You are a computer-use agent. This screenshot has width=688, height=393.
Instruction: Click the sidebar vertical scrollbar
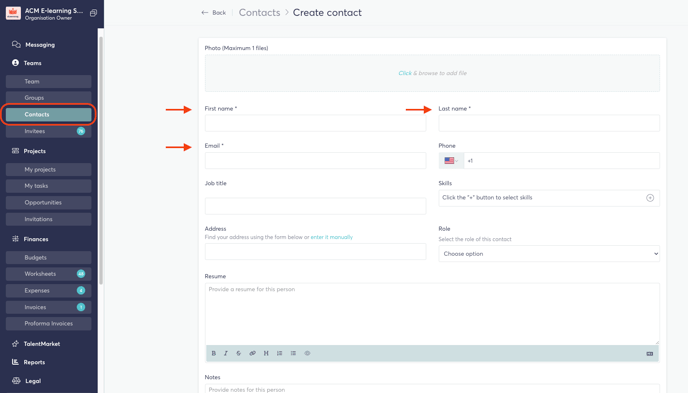coord(101,160)
